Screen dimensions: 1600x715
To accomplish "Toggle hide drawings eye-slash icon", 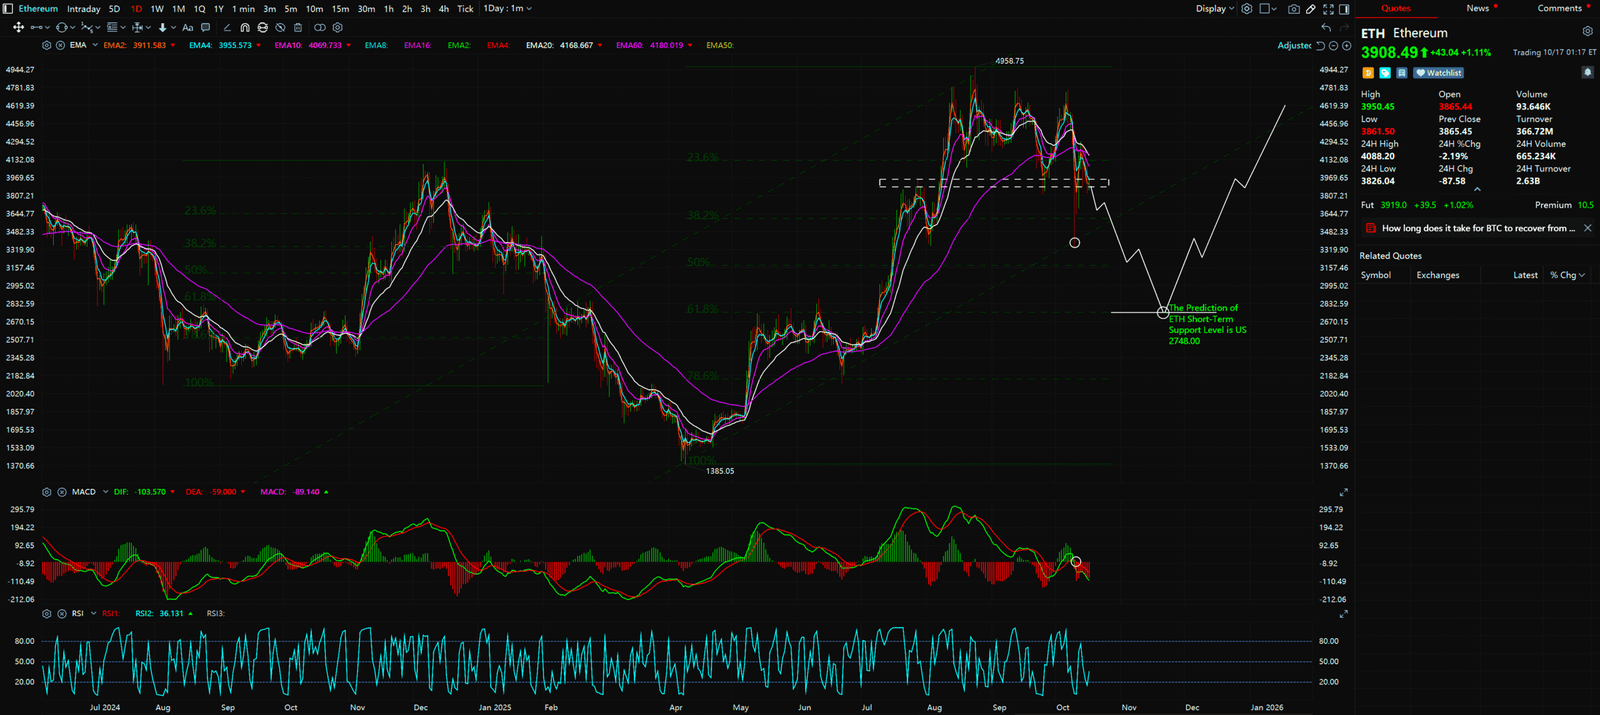I will pyautogui.click(x=280, y=27).
